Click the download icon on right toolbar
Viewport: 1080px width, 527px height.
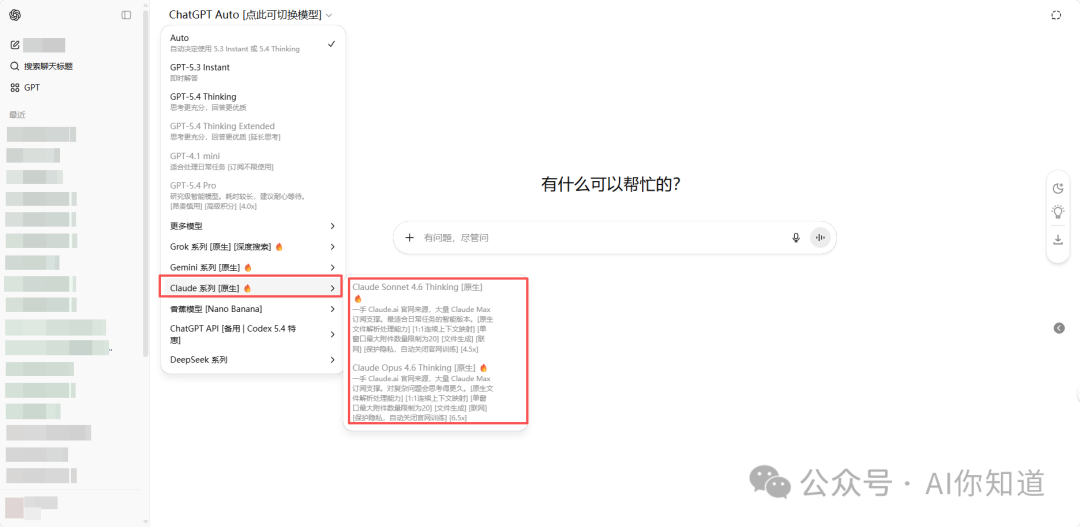[x=1058, y=240]
